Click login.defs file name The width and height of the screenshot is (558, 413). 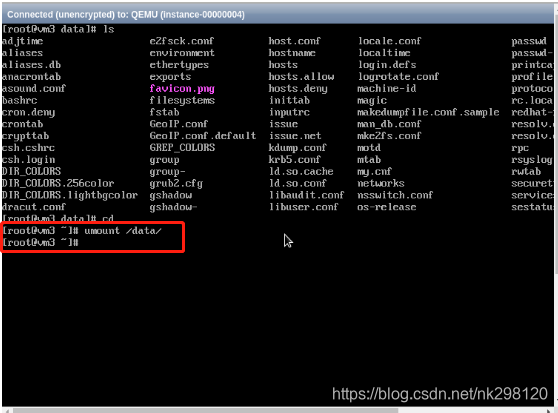pyautogui.click(x=387, y=65)
